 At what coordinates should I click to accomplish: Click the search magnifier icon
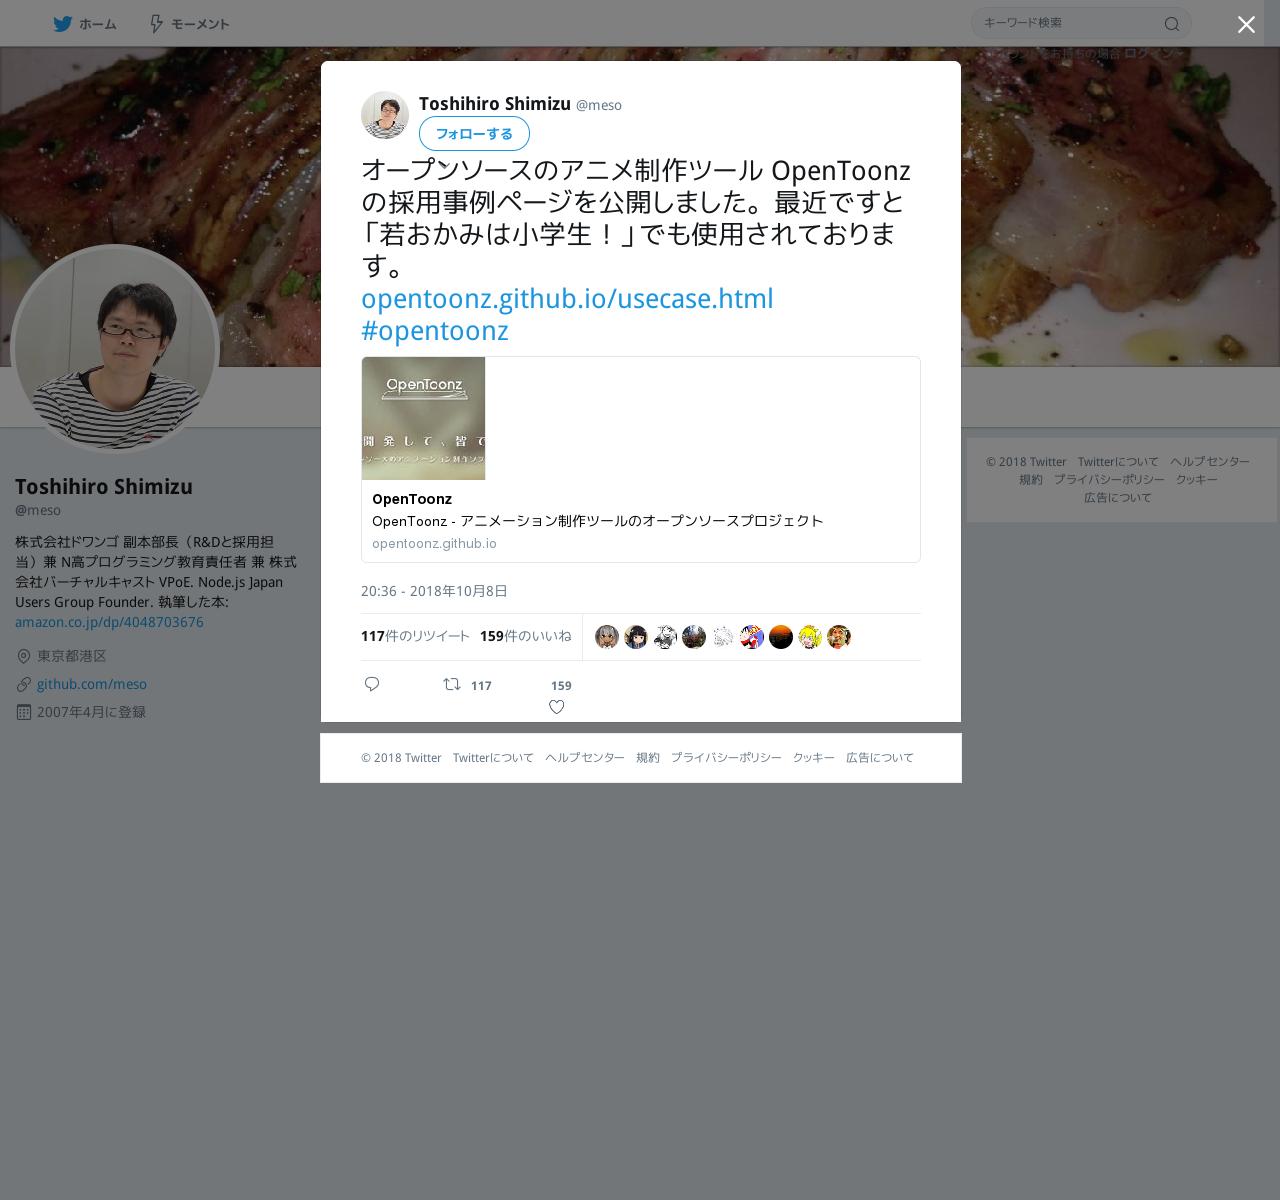click(1172, 24)
